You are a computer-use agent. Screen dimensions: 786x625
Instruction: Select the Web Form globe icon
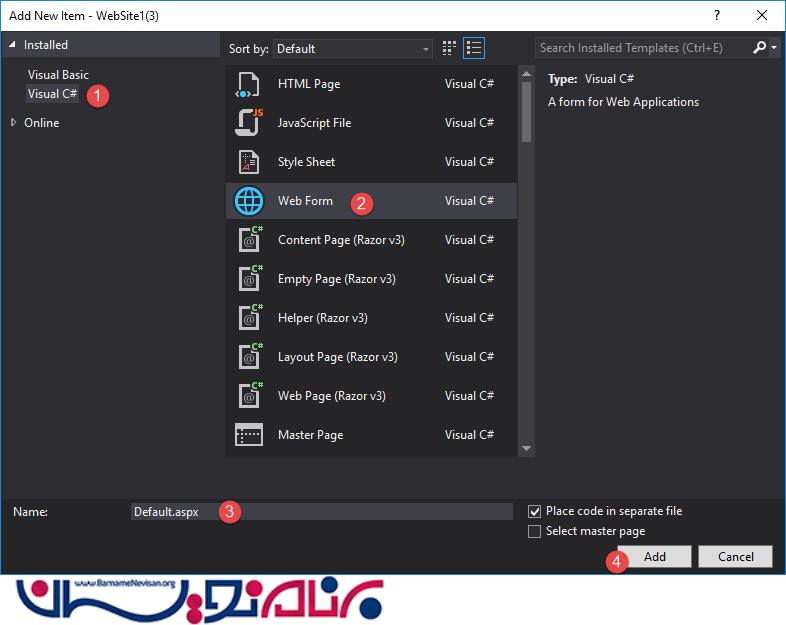click(248, 201)
